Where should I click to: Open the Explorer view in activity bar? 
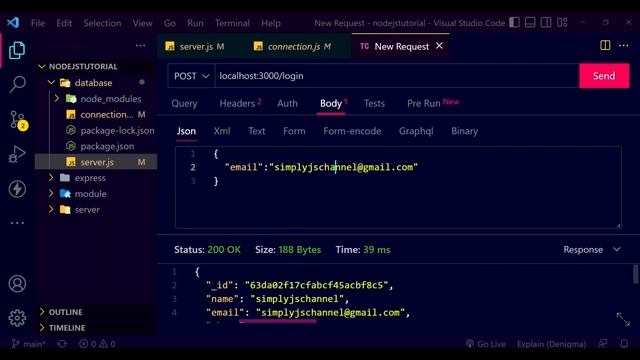click(17, 50)
